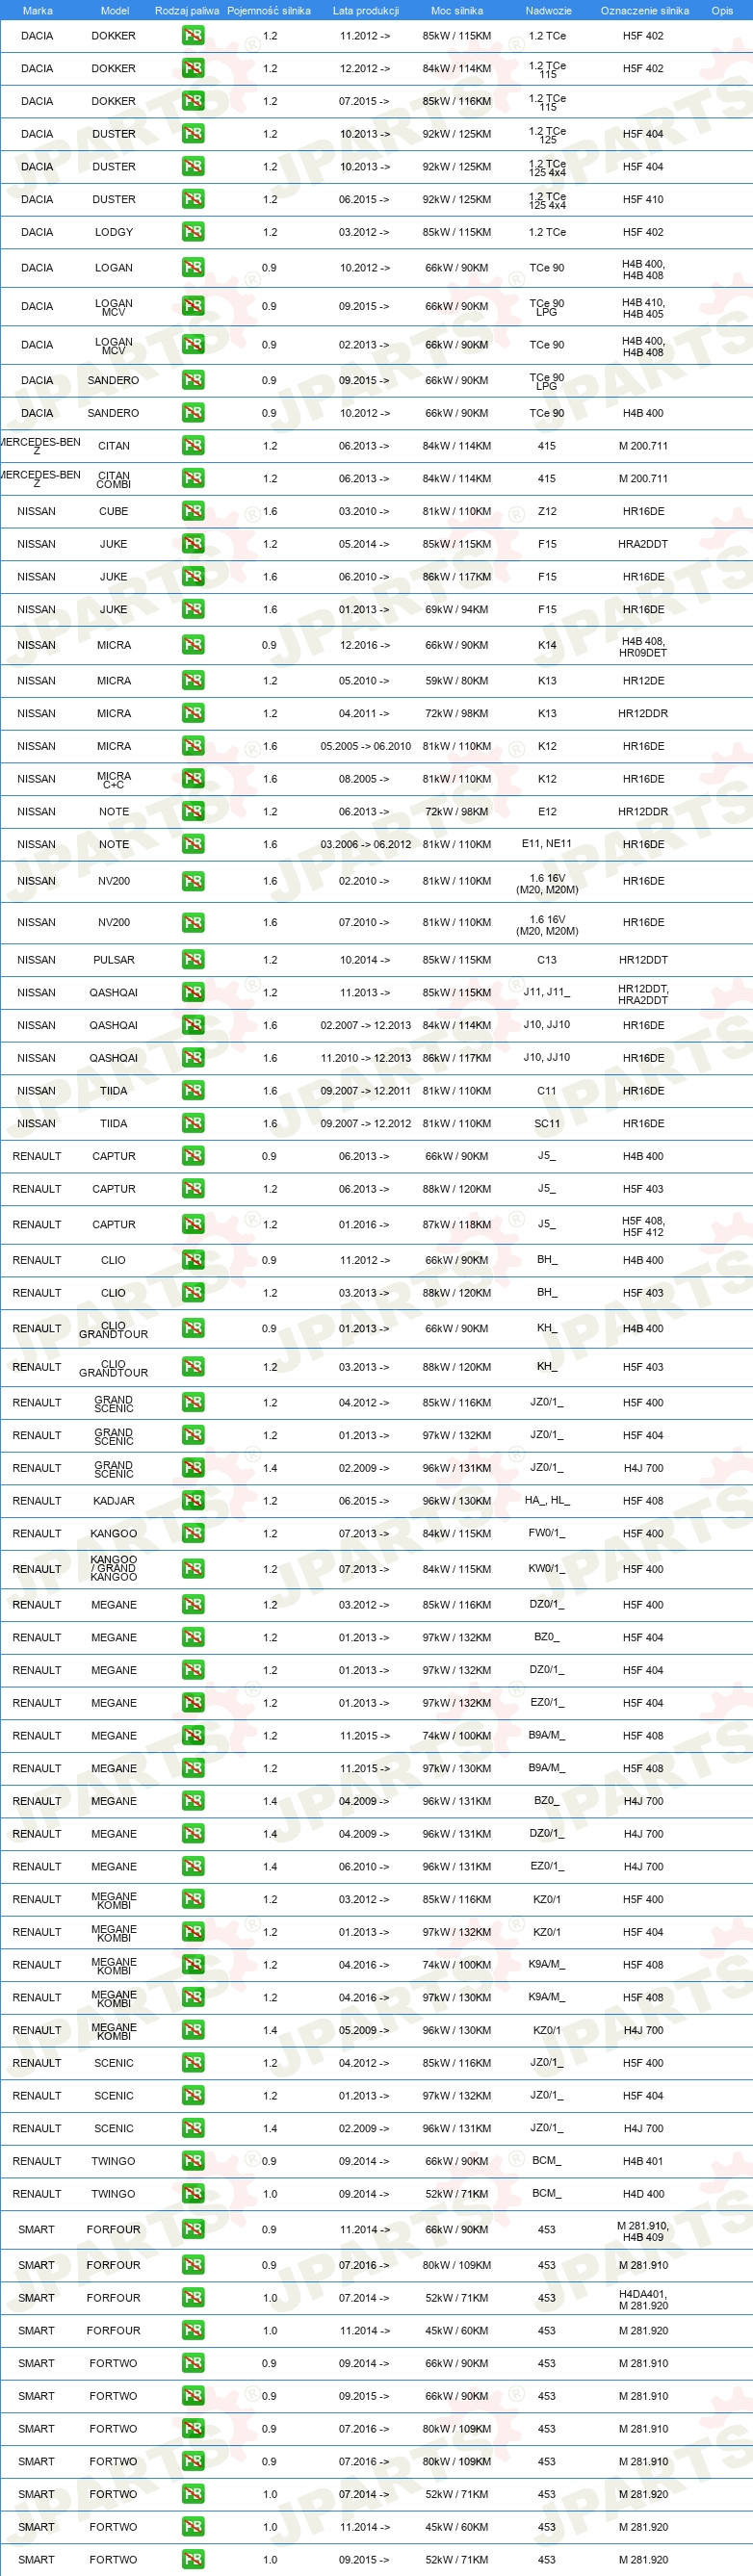
Task: Select the 'PULSAR' model cell
Action: point(114,960)
